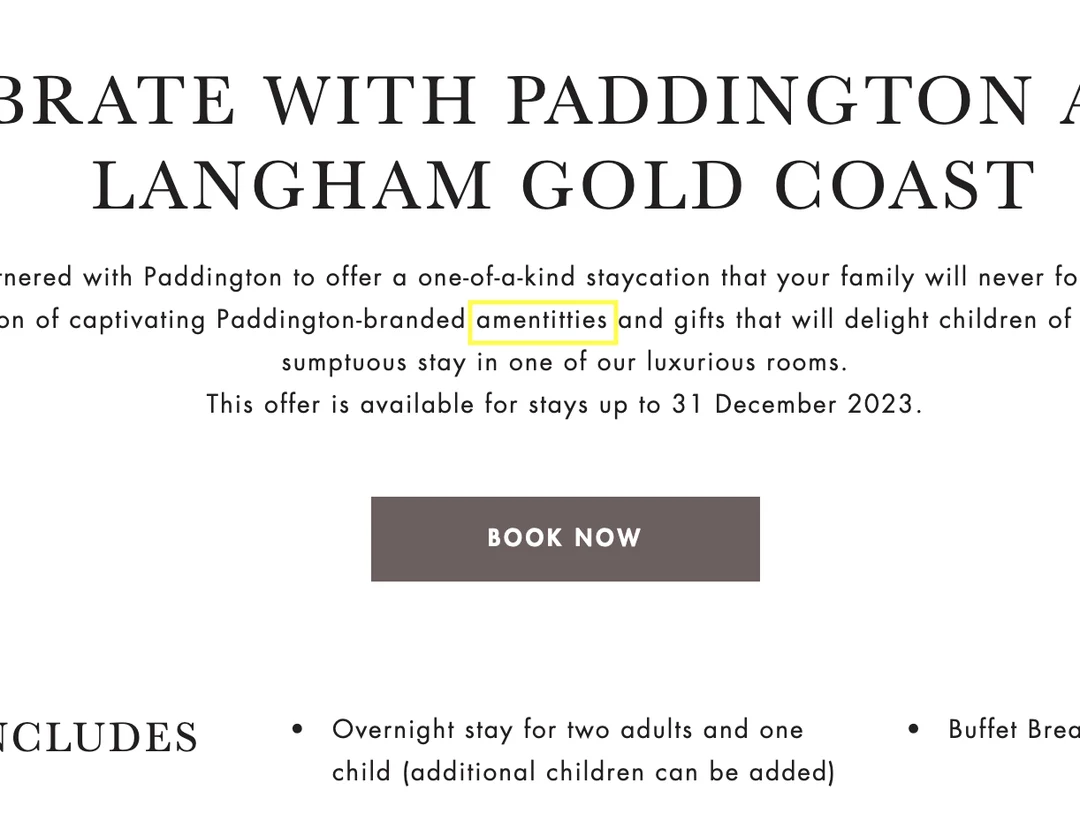
Task: Click the "Buffet Brea..." bullet item
Action: point(1013,729)
